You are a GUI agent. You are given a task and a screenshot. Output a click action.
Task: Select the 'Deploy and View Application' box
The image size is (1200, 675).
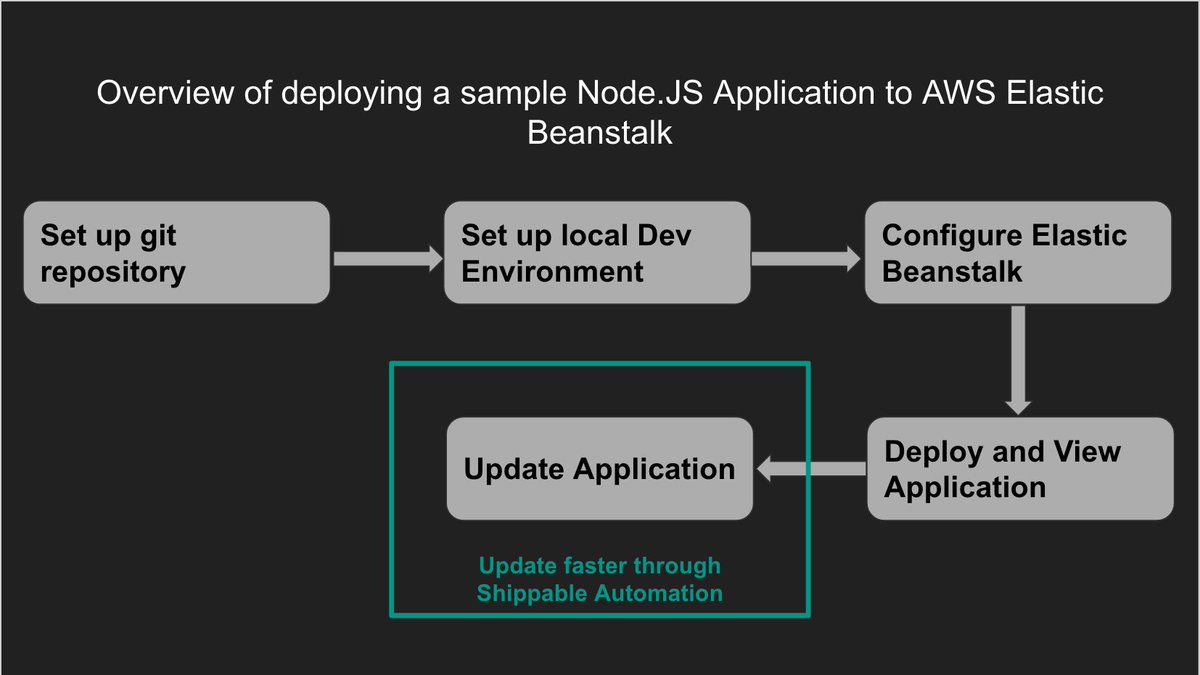click(1020, 469)
